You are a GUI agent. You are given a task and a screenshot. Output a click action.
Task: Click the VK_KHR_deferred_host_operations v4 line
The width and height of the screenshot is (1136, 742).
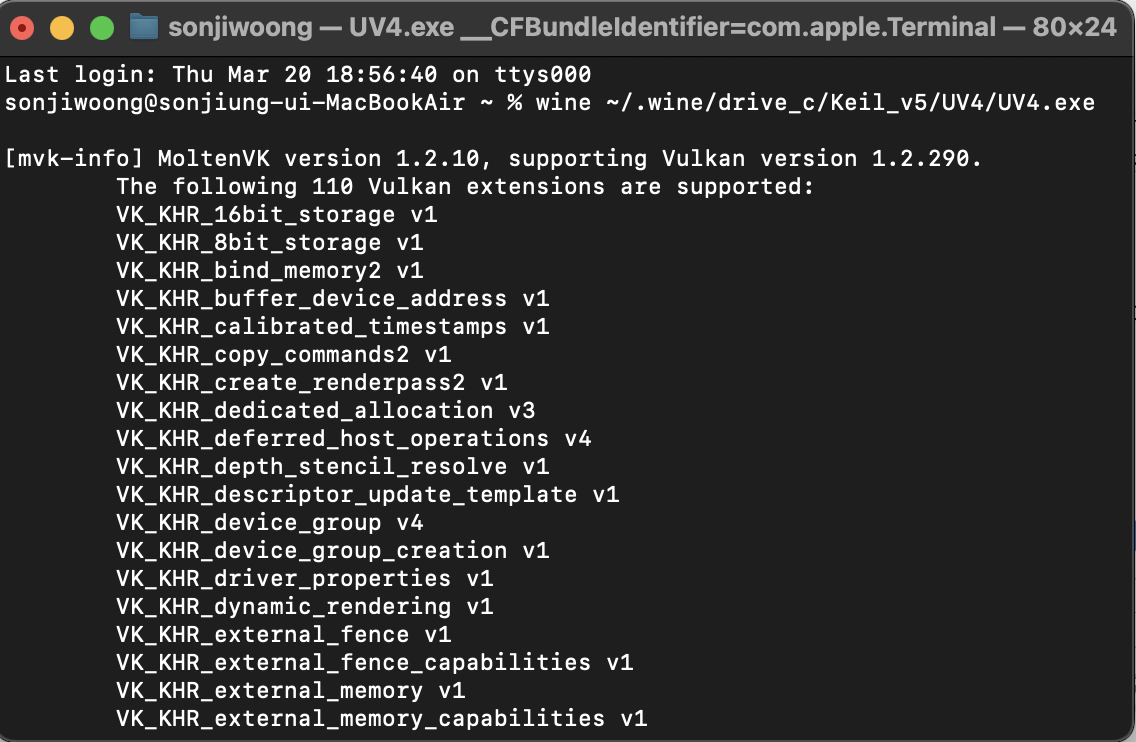(354, 438)
